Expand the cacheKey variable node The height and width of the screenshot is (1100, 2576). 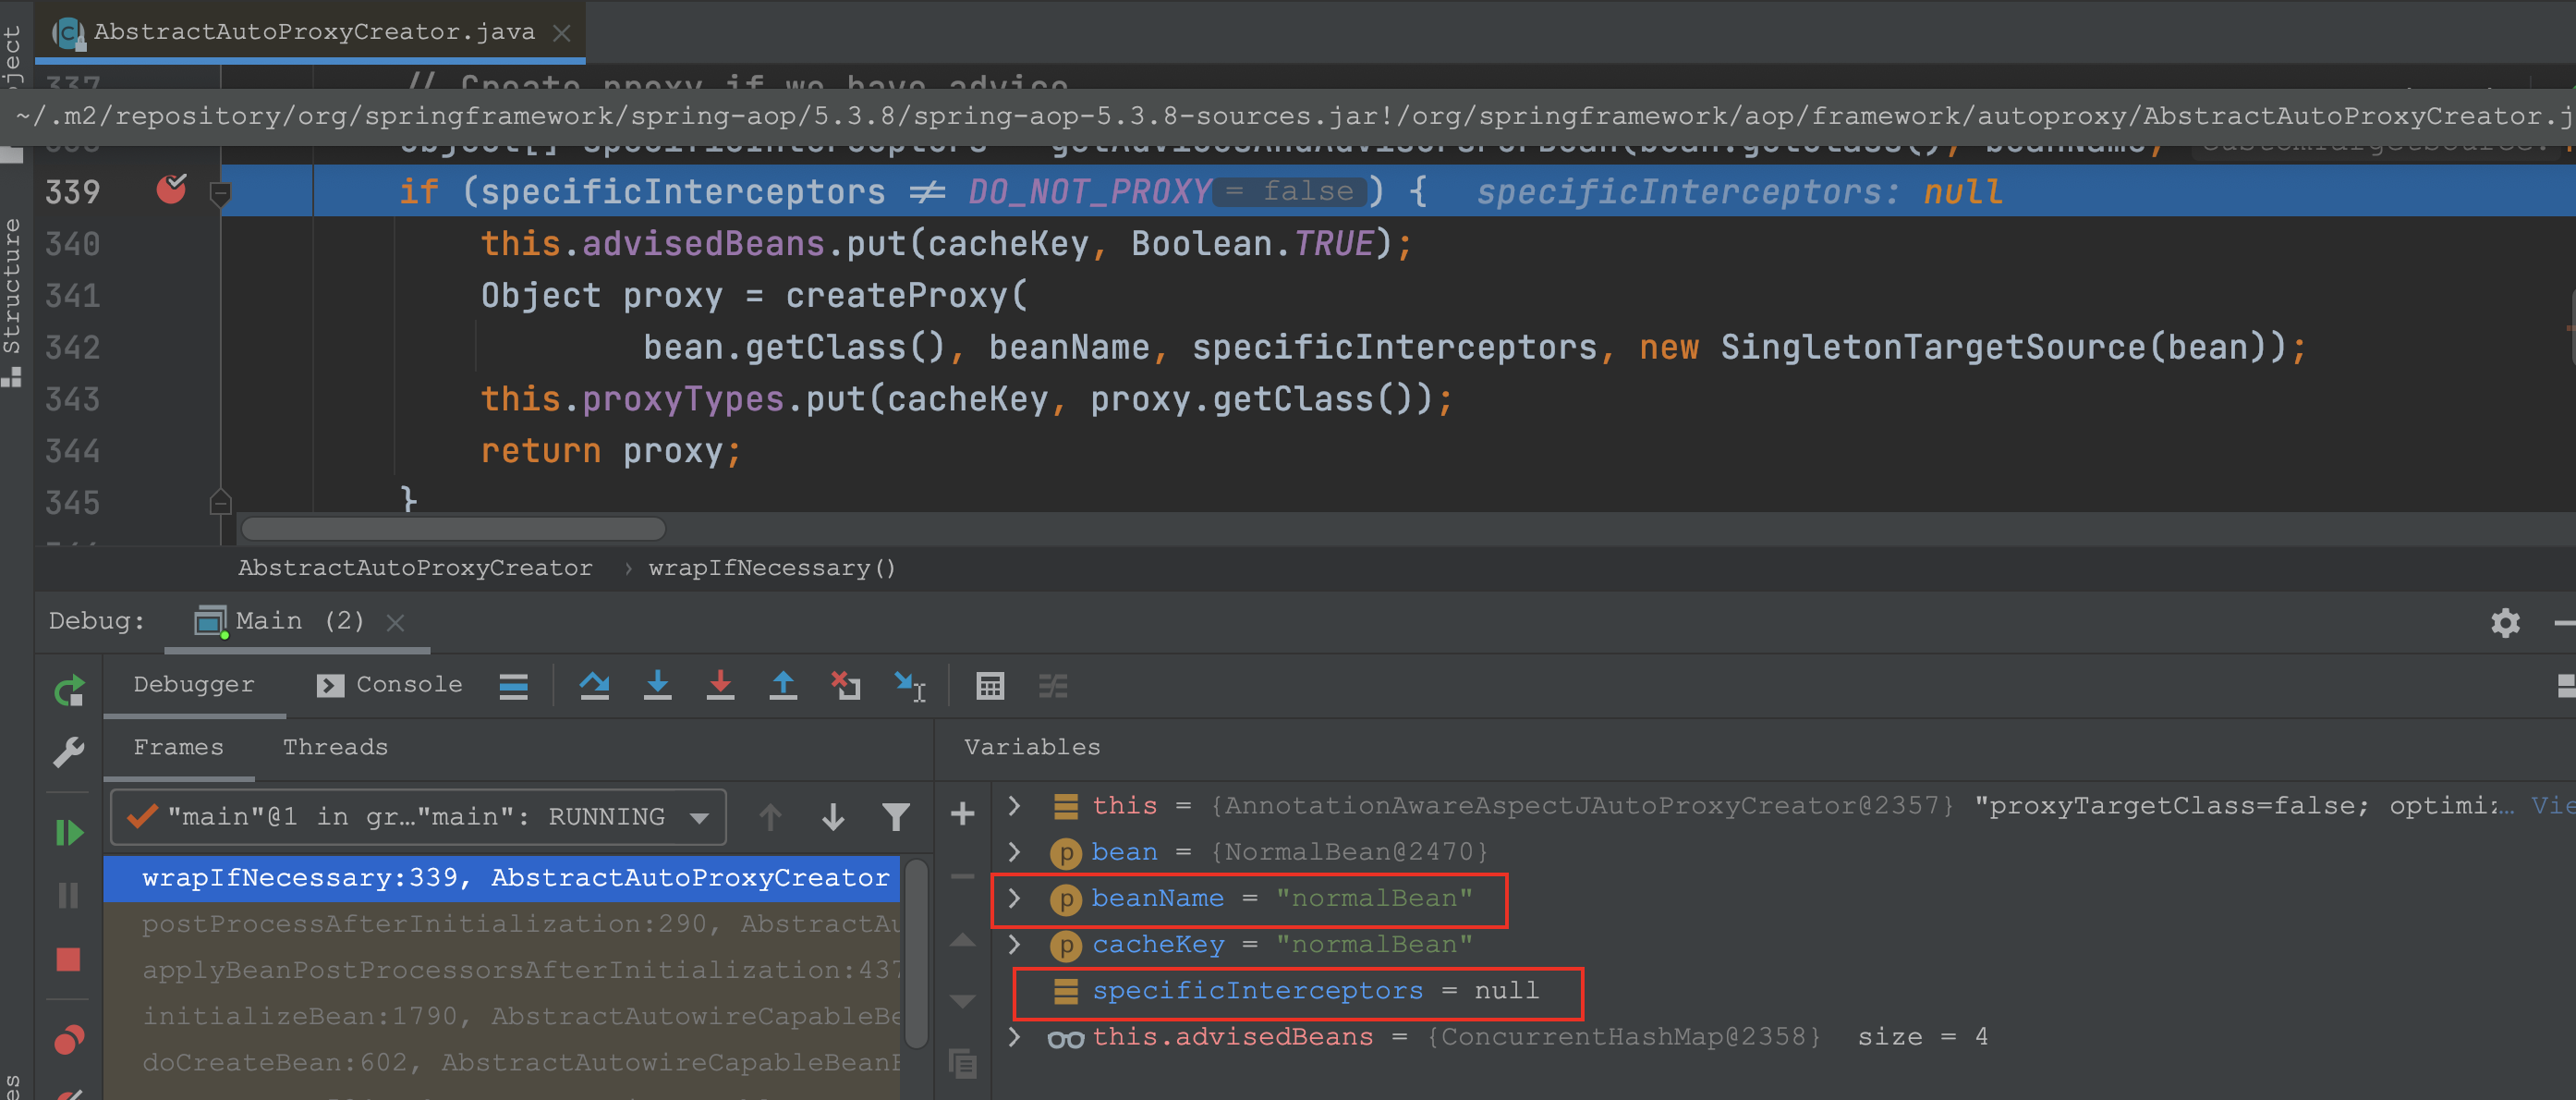click(1014, 943)
